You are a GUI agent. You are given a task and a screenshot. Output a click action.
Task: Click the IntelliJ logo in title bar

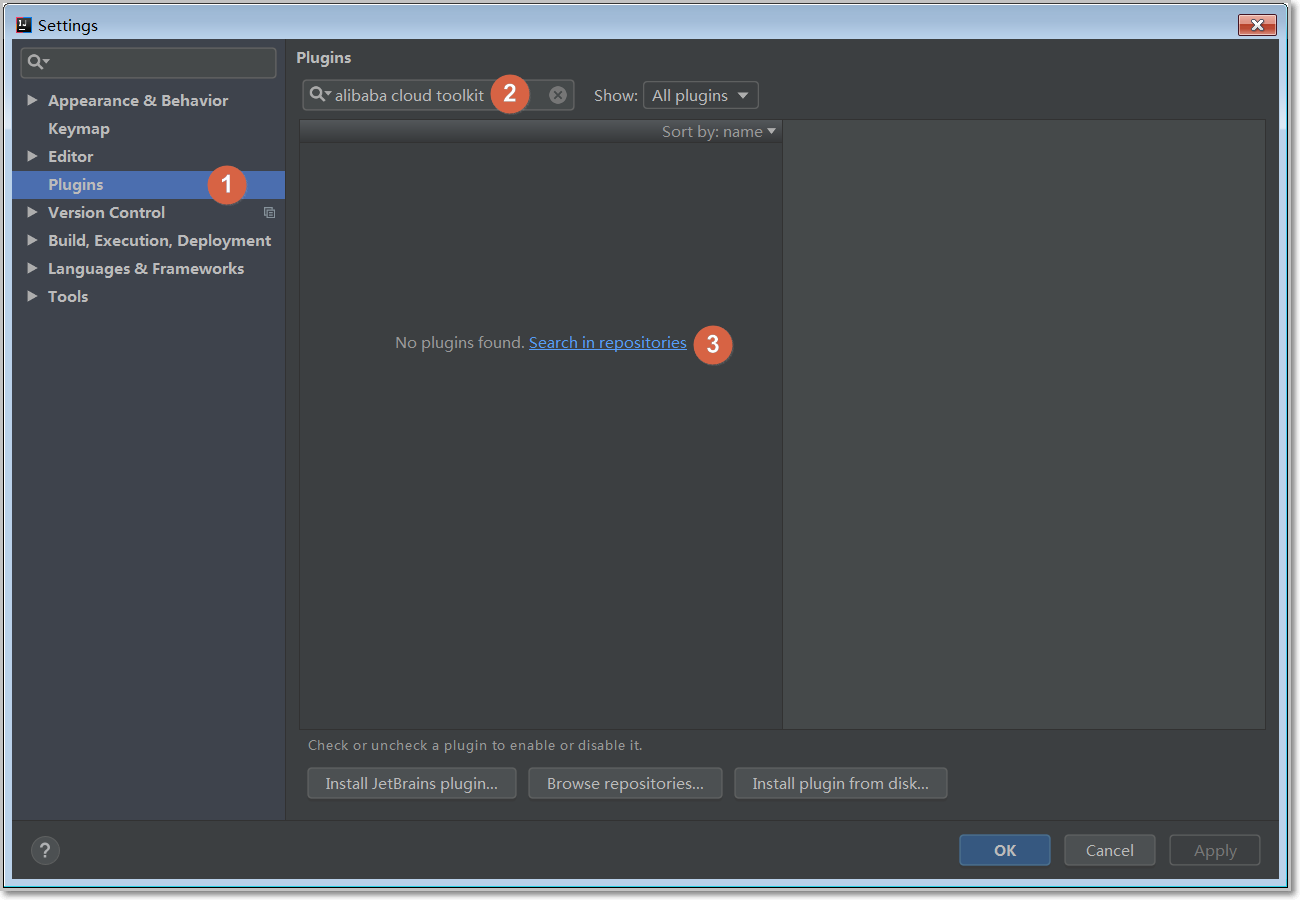click(24, 25)
